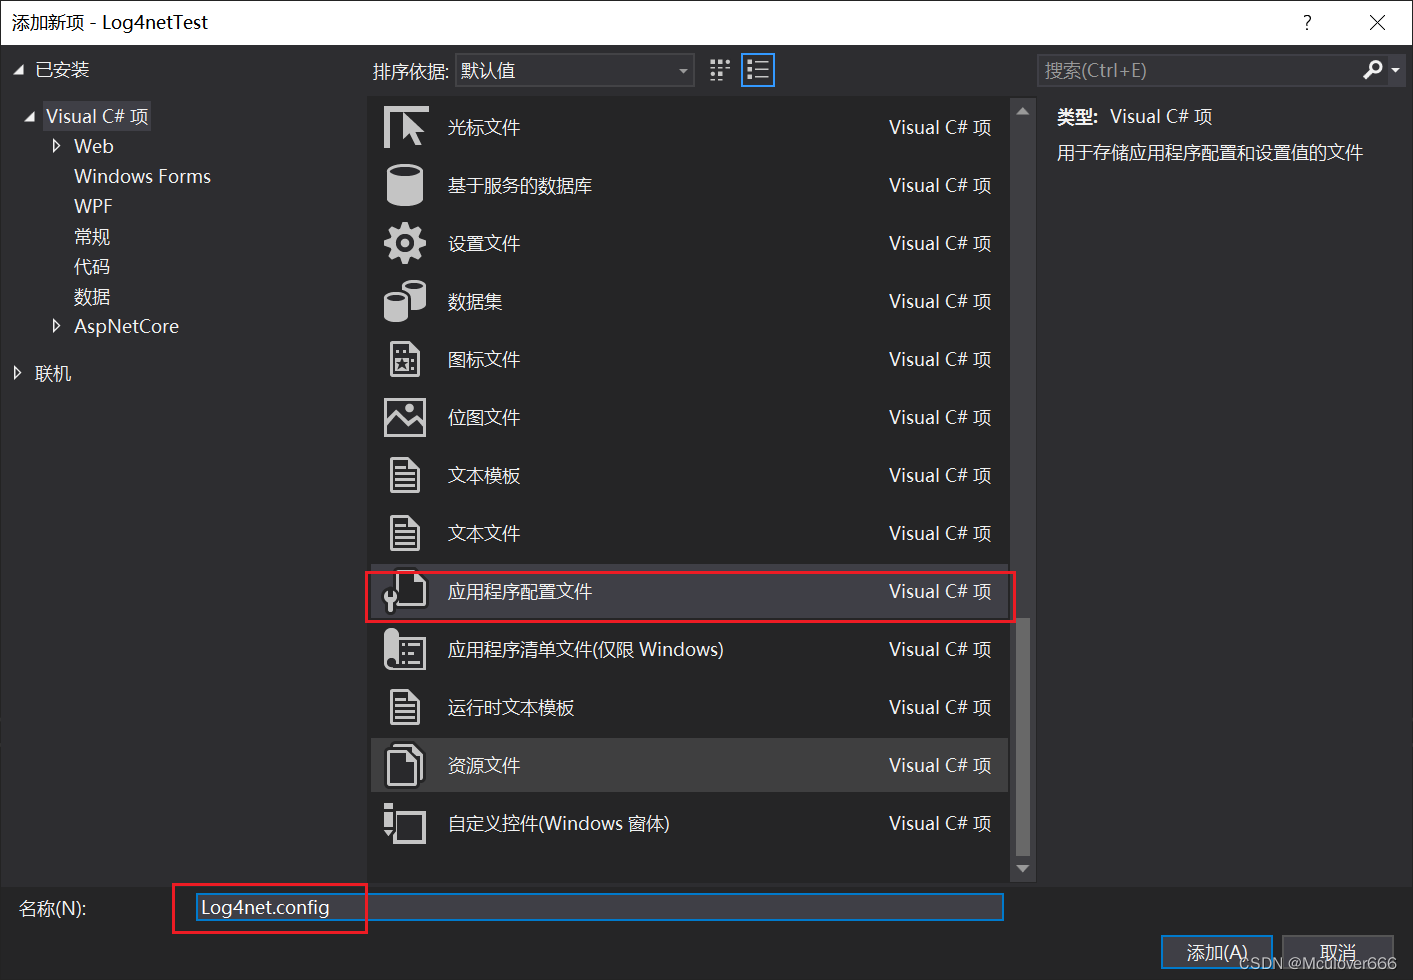Select the WPF category
The image size is (1413, 980).
tap(93, 206)
